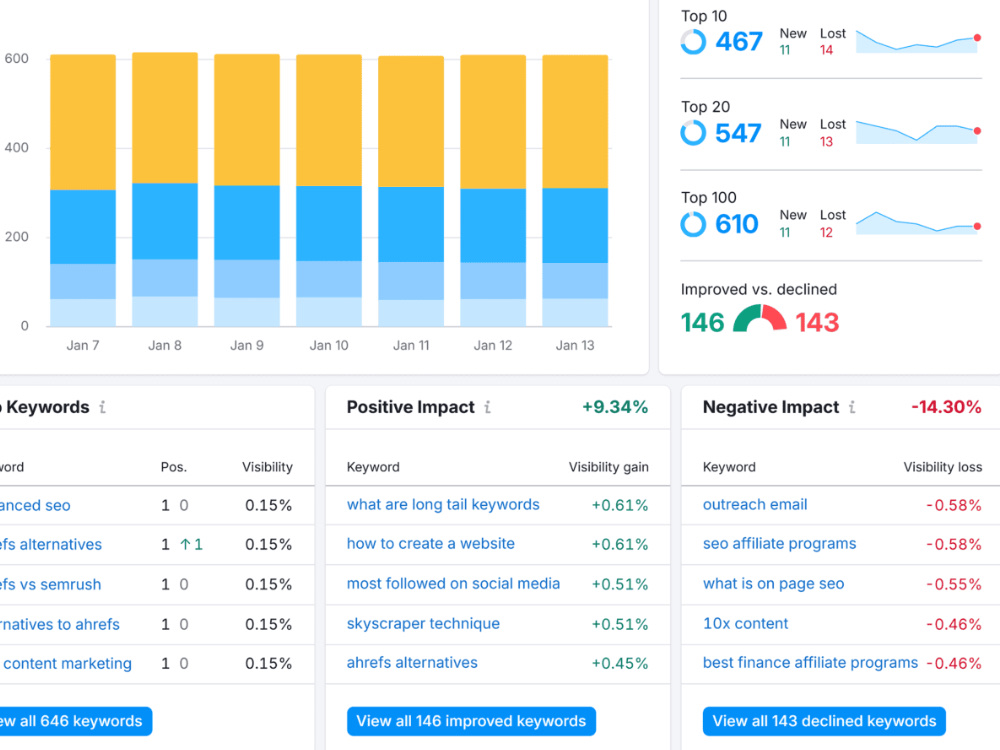Select the Jan 10 stacked bar
The height and width of the screenshot is (750, 1000).
point(329,191)
